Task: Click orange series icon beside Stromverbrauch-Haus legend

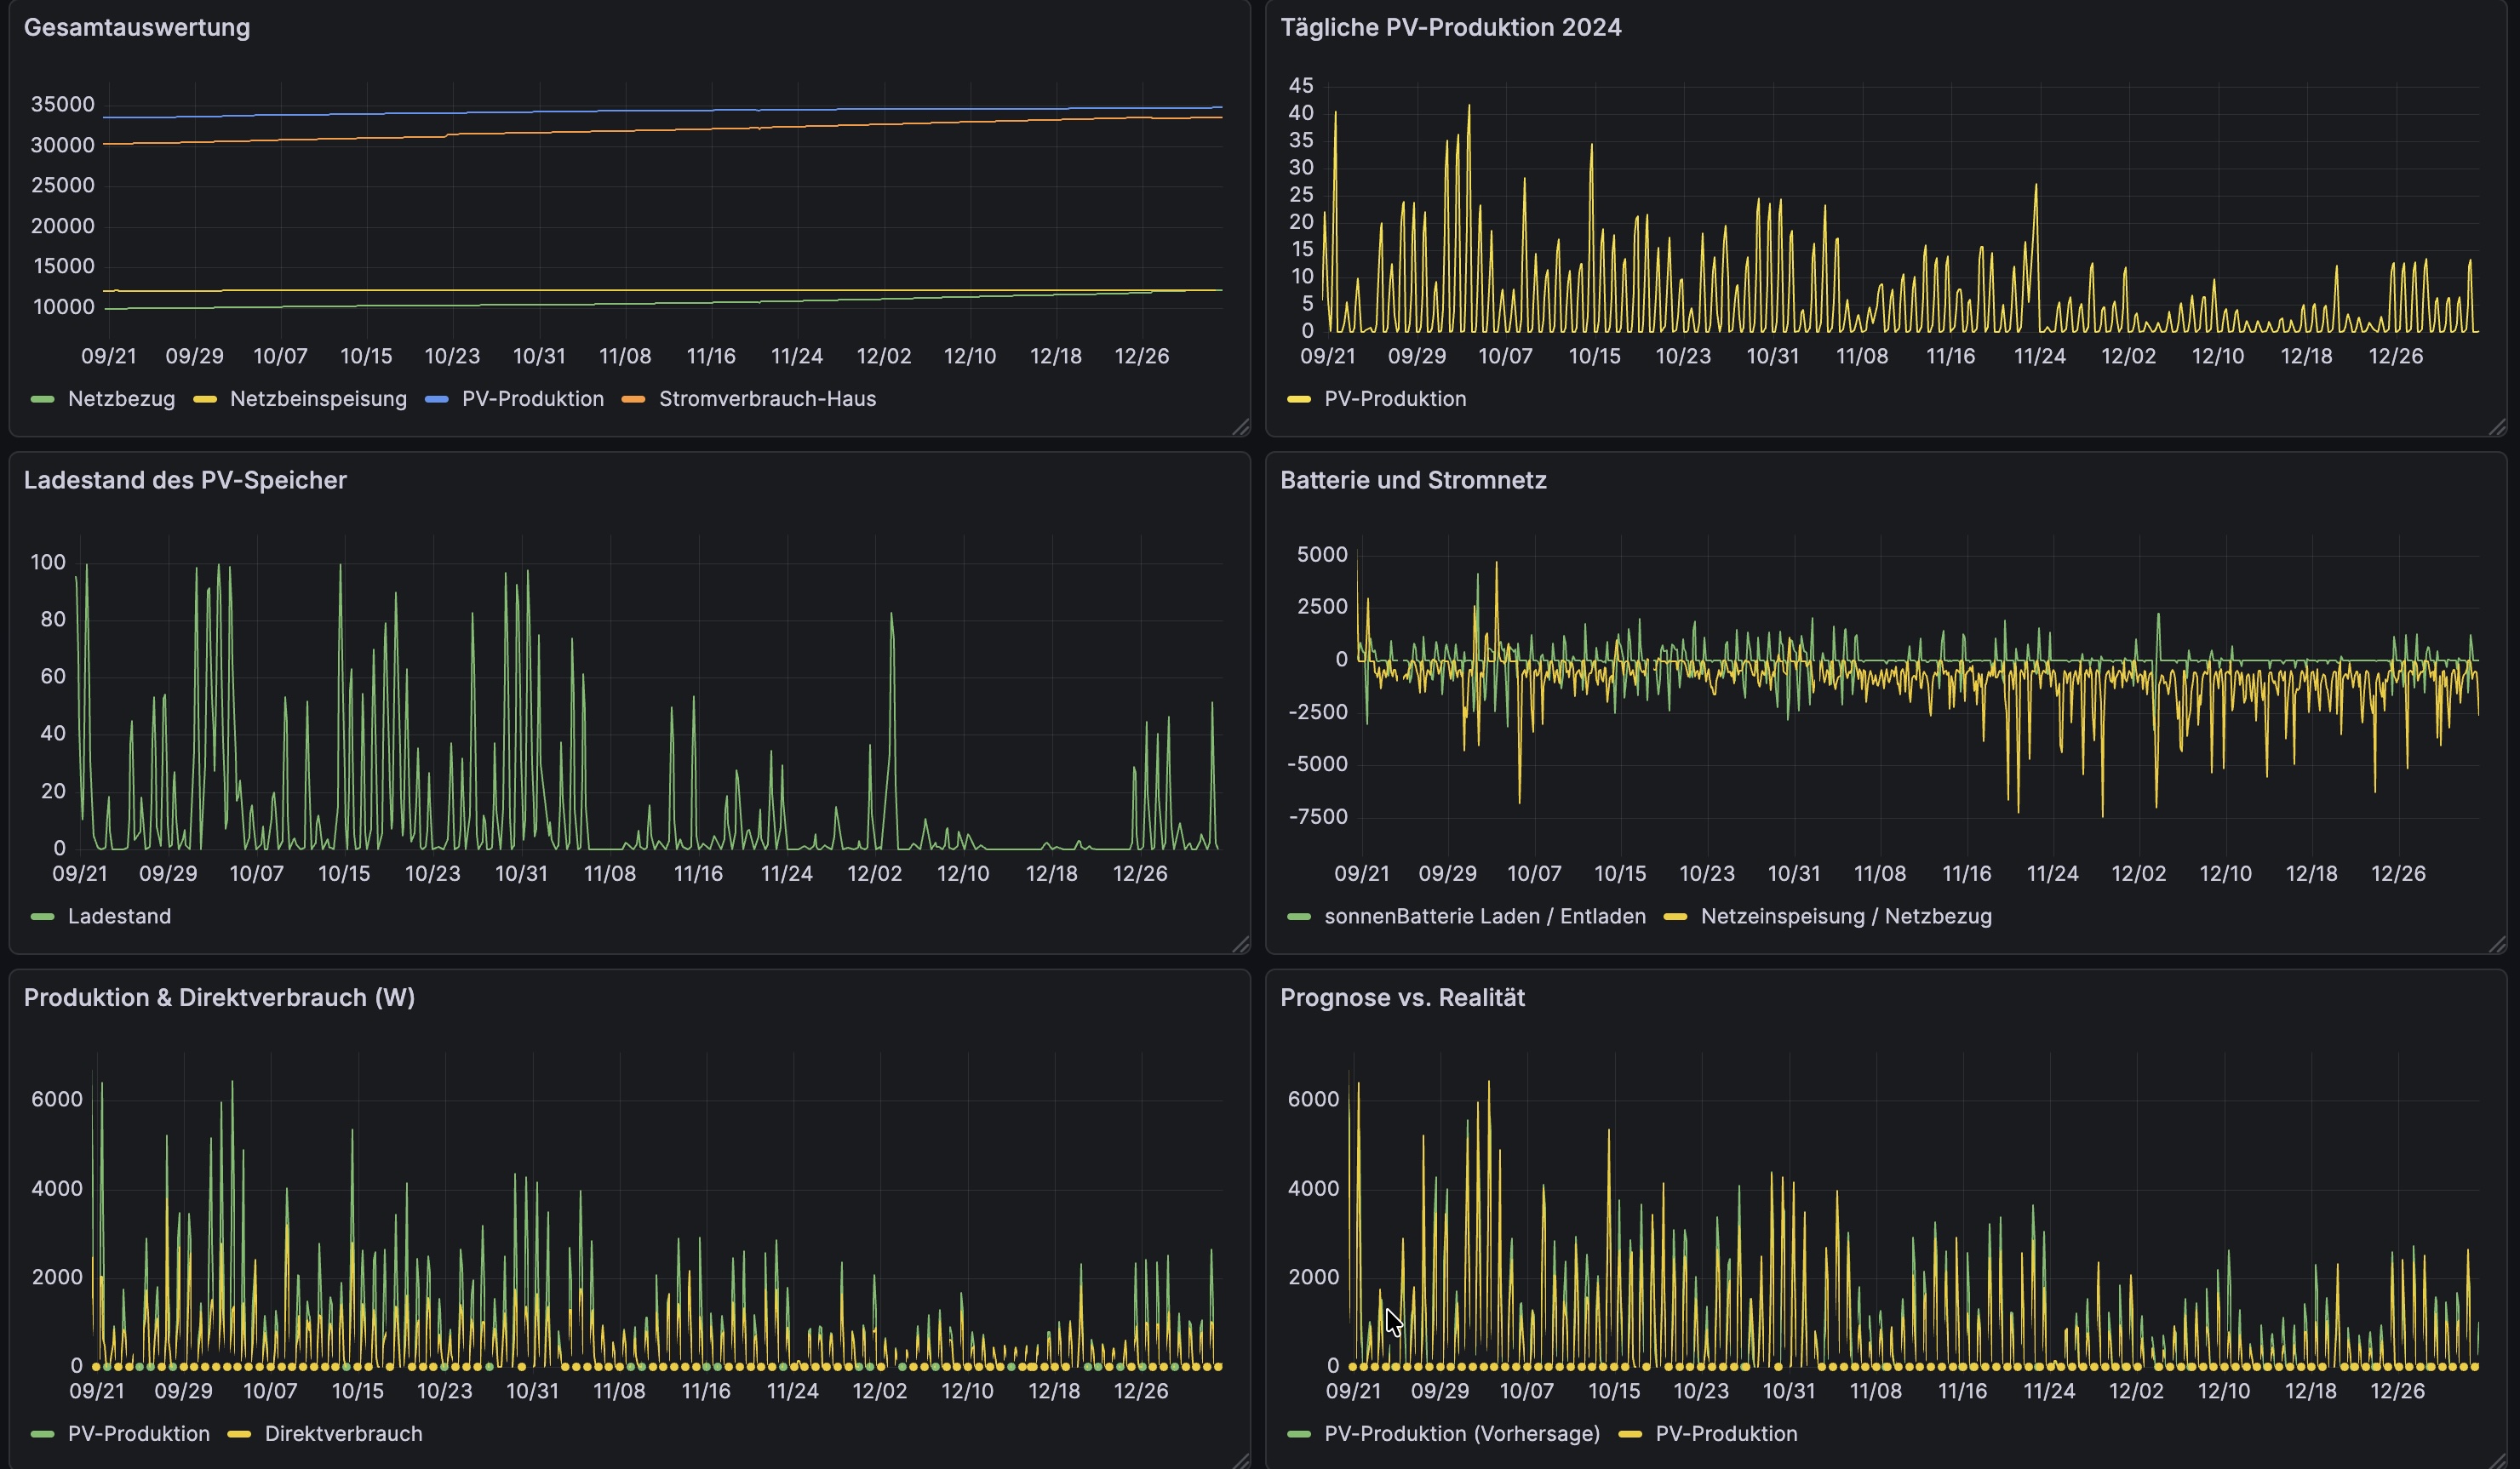Action: coord(633,399)
